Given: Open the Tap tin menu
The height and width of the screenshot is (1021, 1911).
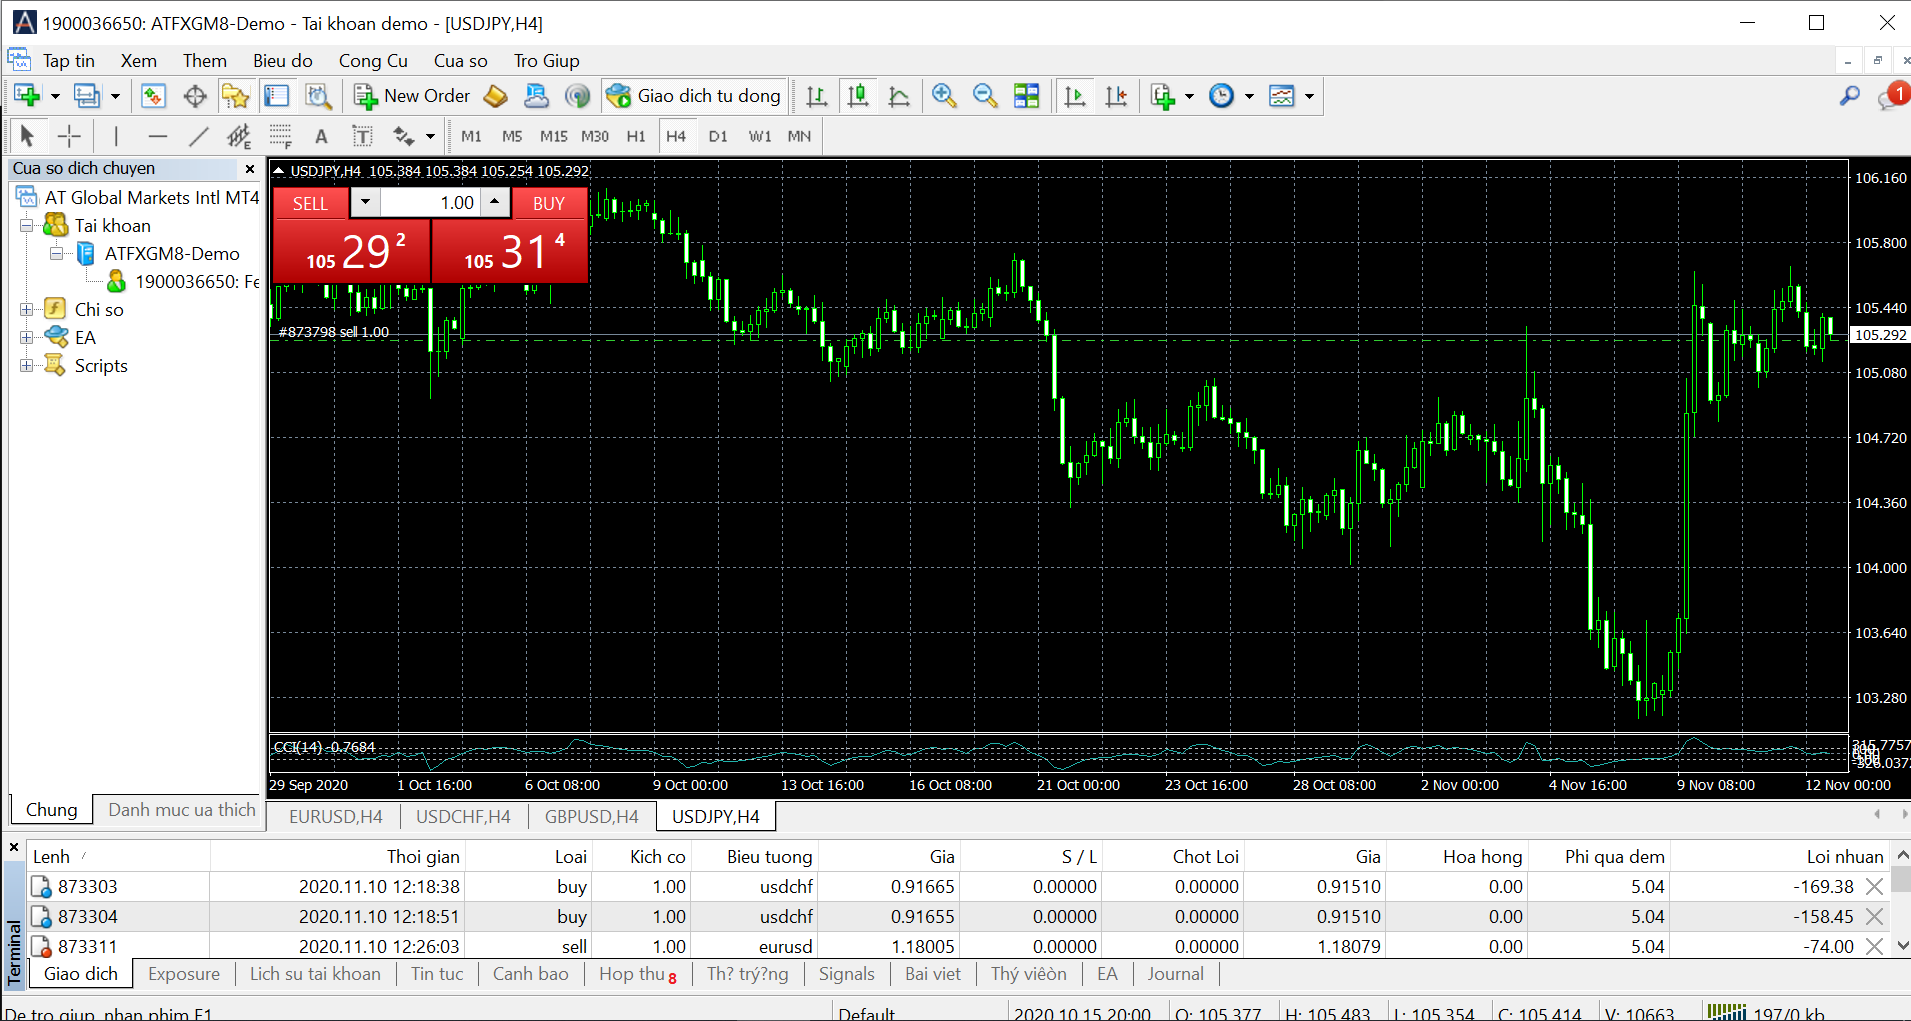Looking at the screenshot, I should pos(68,61).
